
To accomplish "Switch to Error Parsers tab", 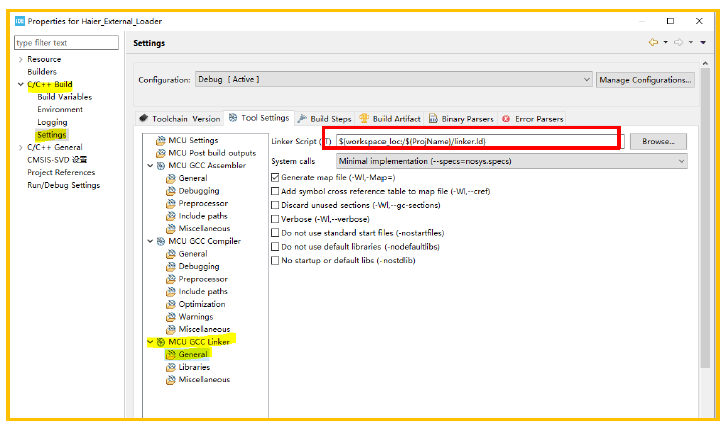I will click(x=533, y=119).
